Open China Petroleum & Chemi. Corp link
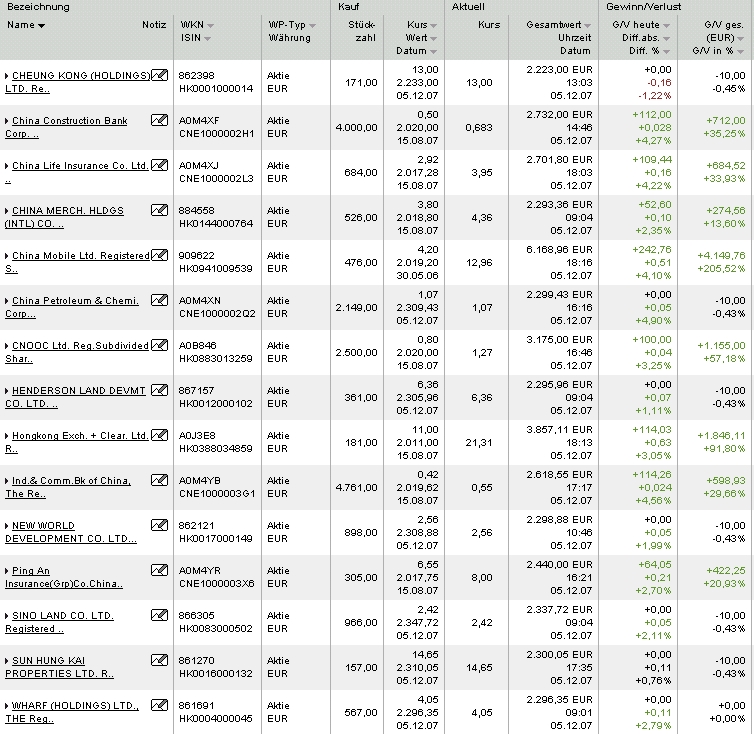754x734 pixels. pyautogui.click(x=72, y=307)
